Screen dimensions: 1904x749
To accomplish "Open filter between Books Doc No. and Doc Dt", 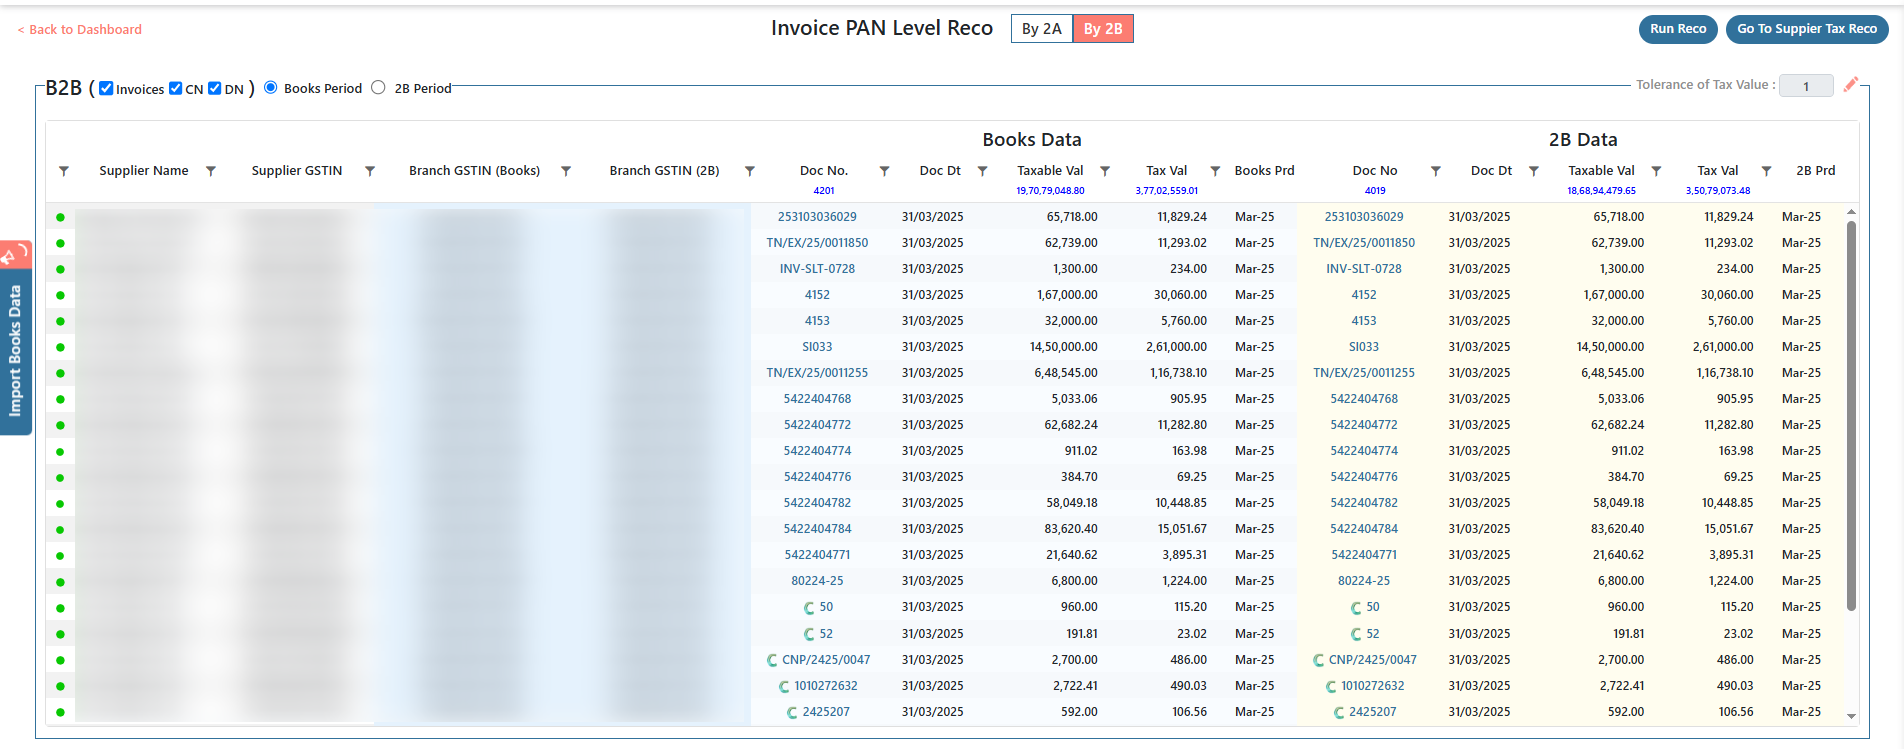I will coord(885,171).
